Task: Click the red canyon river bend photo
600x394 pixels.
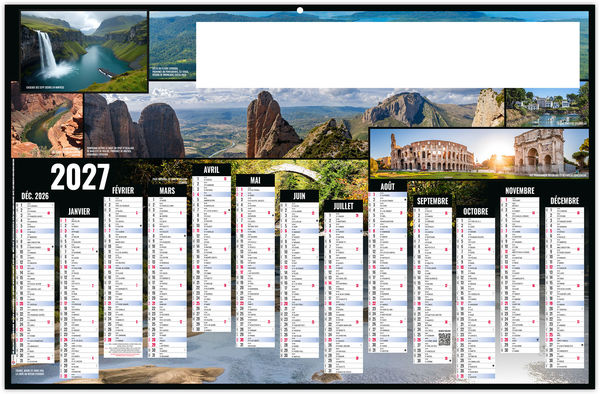Action: click(47, 125)
